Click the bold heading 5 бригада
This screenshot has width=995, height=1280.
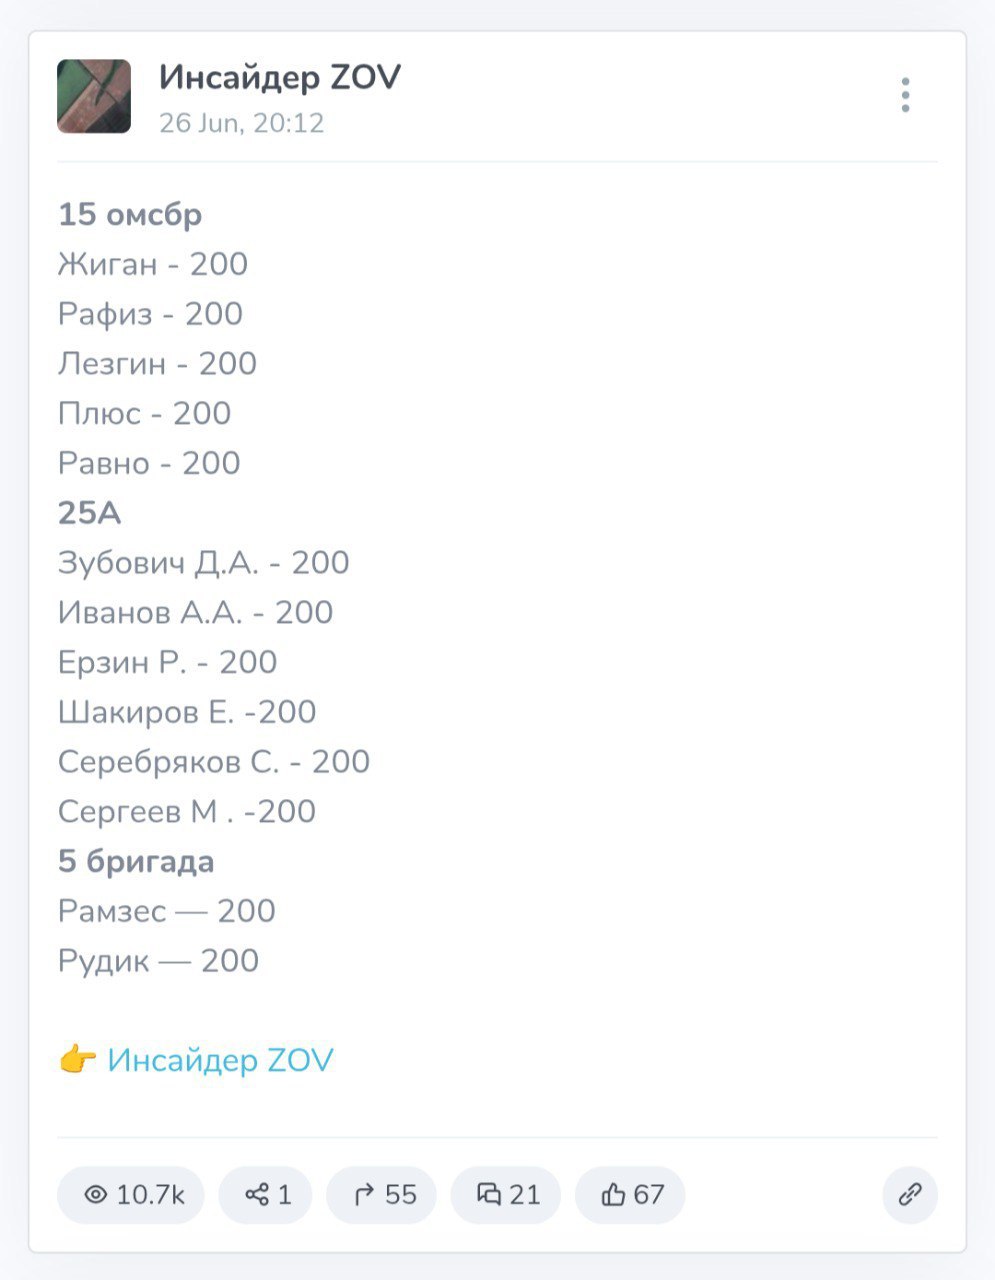click(x=136, y=861)
